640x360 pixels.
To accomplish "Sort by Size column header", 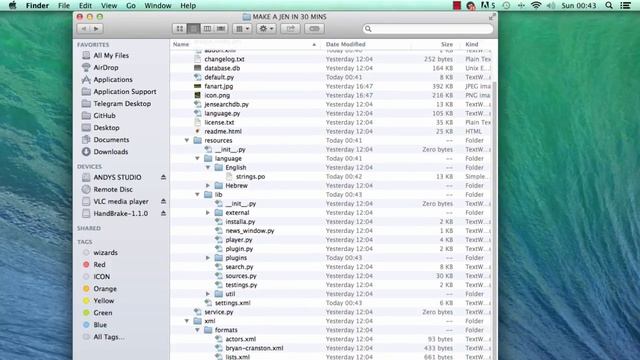I will tap(447, 44).
